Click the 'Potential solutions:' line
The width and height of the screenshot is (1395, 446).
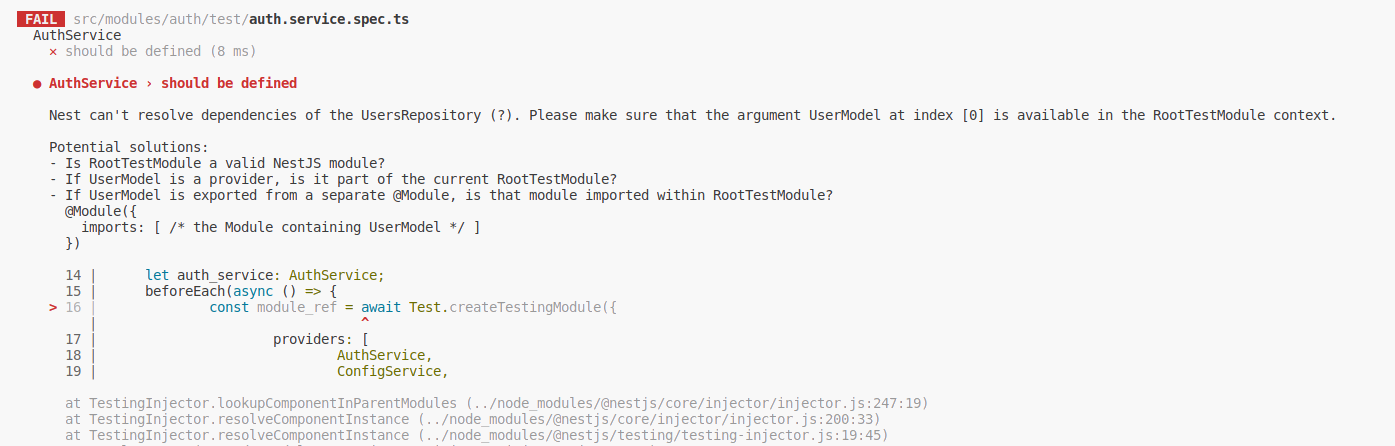point(129,147)
